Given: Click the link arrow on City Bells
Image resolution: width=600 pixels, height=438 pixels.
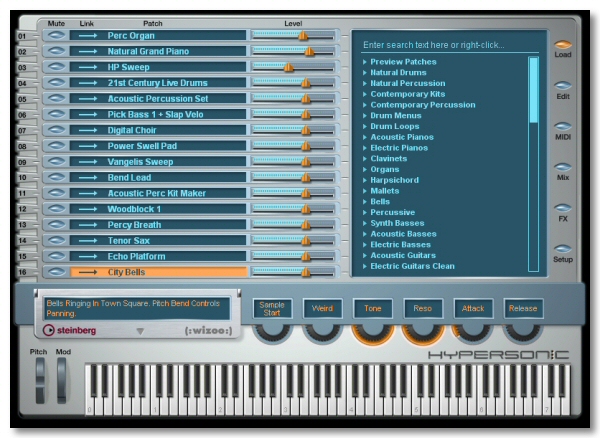Looking at the screenshot, I should tap(88, 272).
